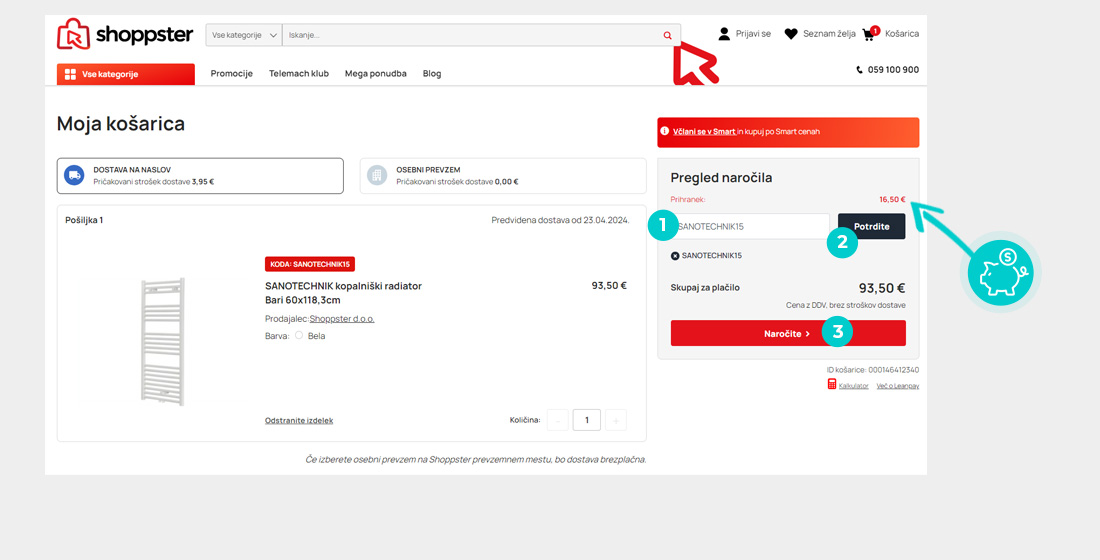The height and width of the screenshot is (560, 1100).
Task: Click the Prijavi se link
Action: click(x=753, y=34)
